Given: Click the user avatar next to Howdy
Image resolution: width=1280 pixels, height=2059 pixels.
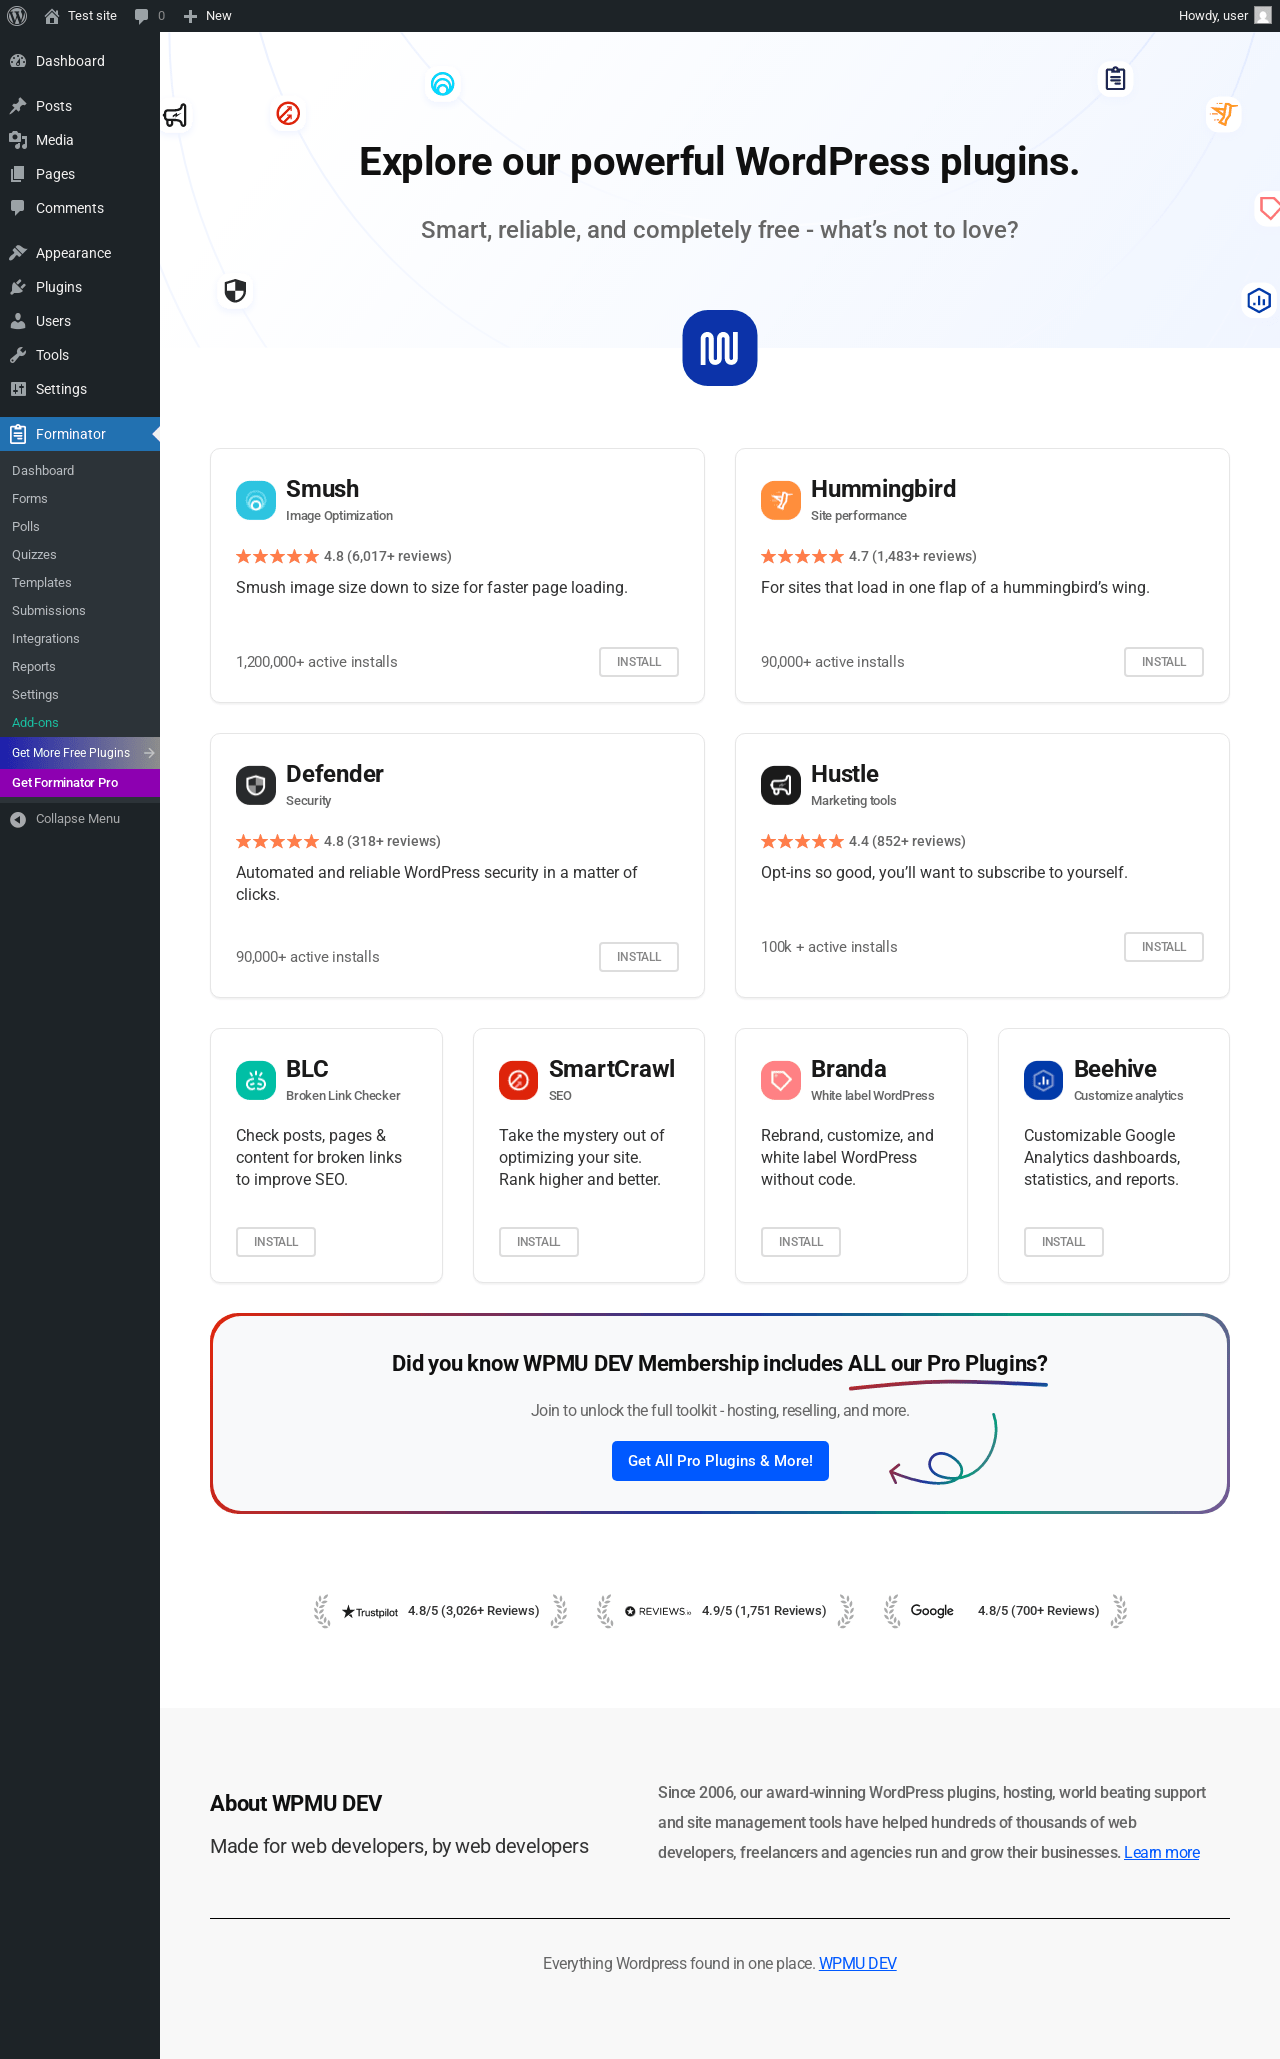Looking at the screenshot, I should coord(1263,16).
